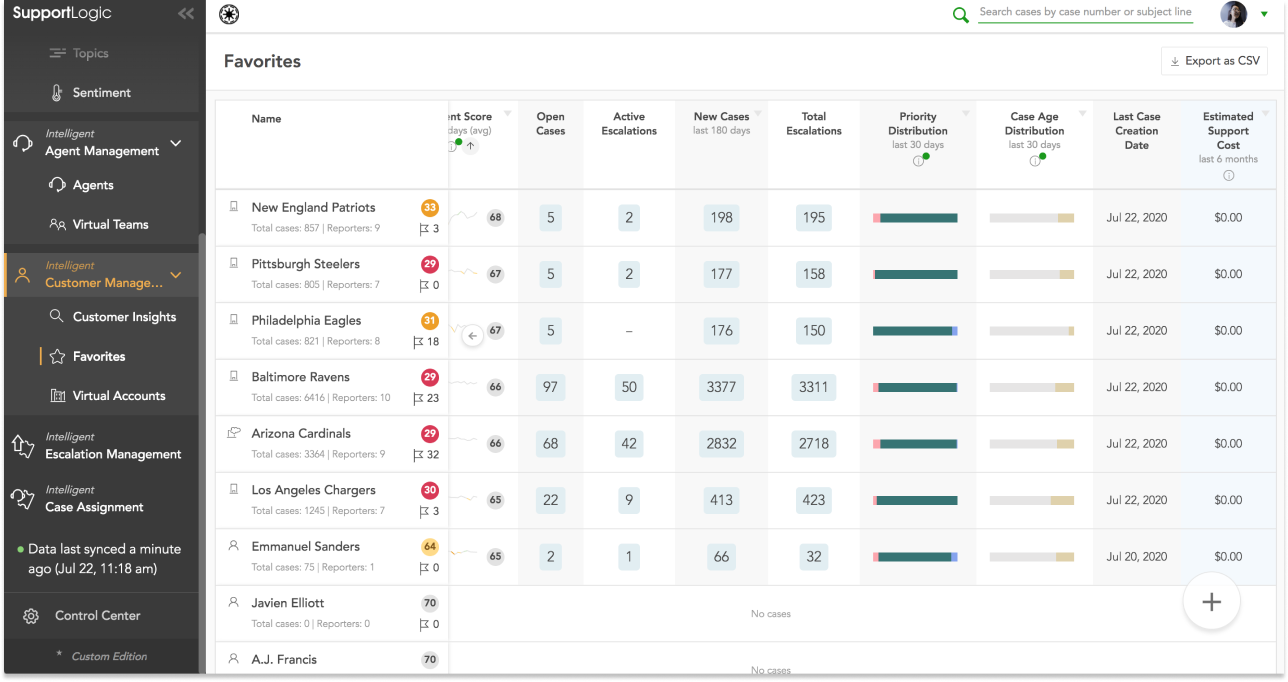Image resolution: width=1288 pixels, height=682 pixels.
Task: Click the Control Center gear icon
Action: 31,616
